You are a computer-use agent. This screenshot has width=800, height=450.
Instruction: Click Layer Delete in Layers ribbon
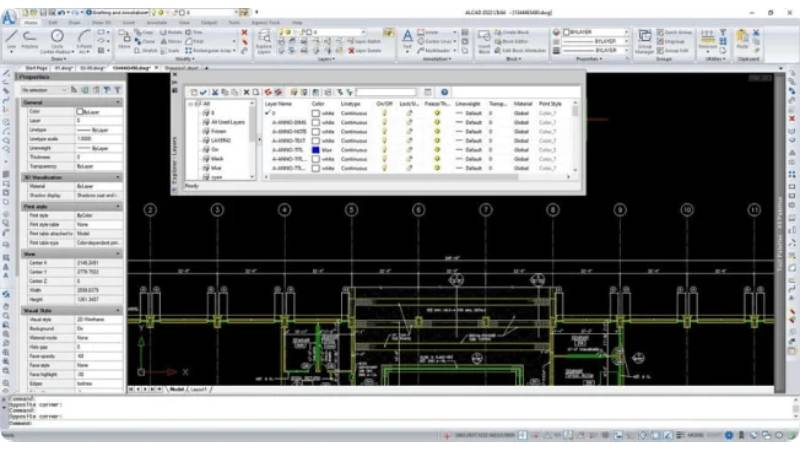tap(364, 51)
